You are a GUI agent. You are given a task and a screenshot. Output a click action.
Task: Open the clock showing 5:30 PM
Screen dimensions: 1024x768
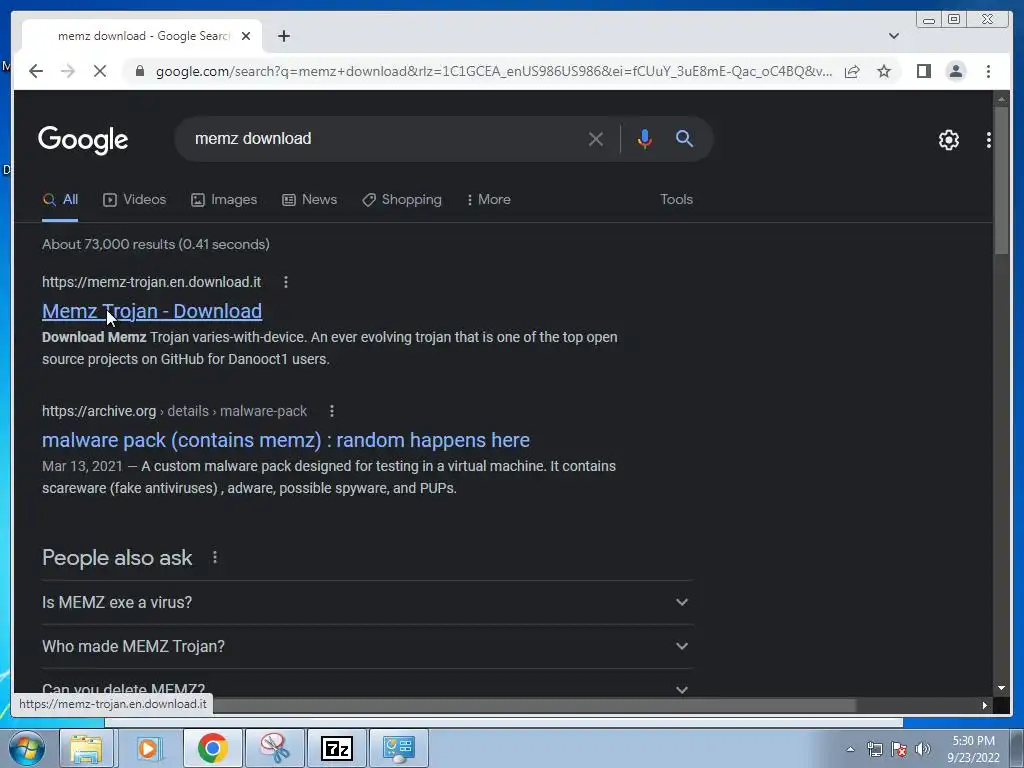coord(973,748)
